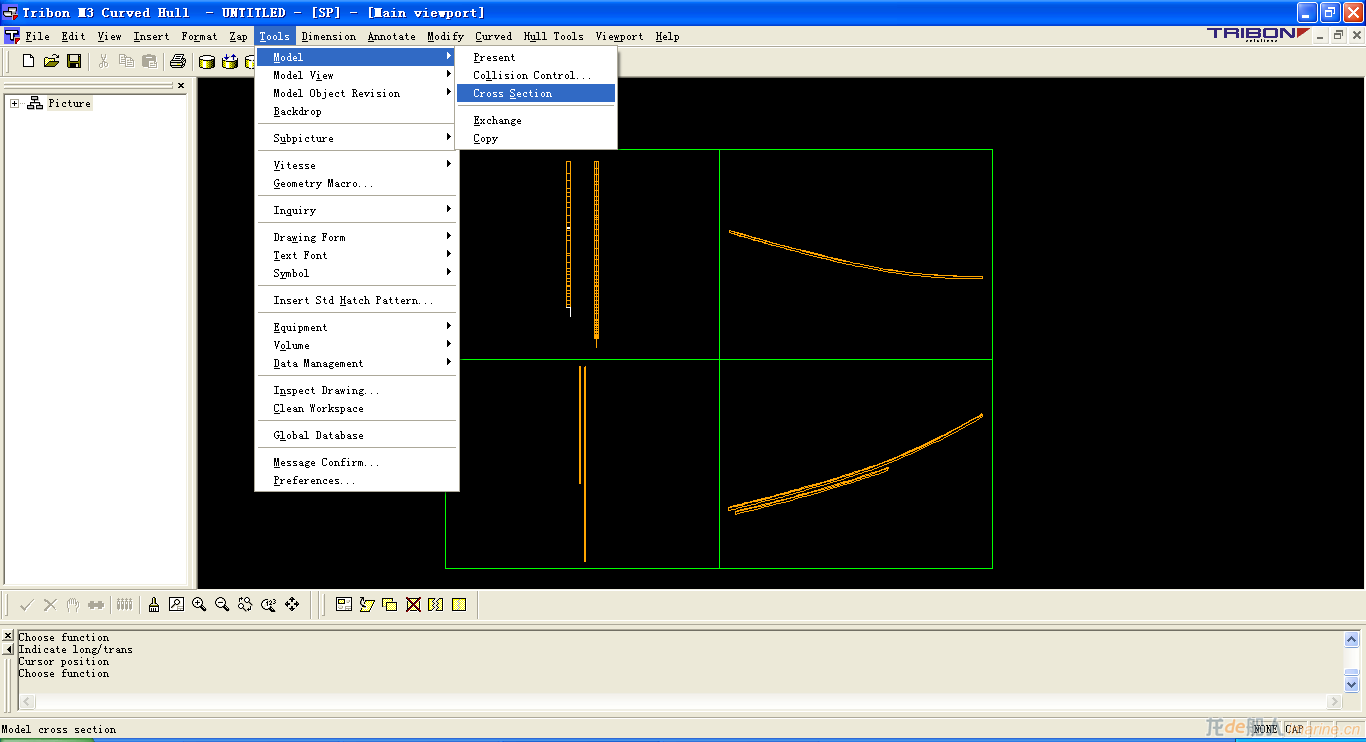
Task: Open a drawing using the folder icon
Action: (x=51, y=61)
